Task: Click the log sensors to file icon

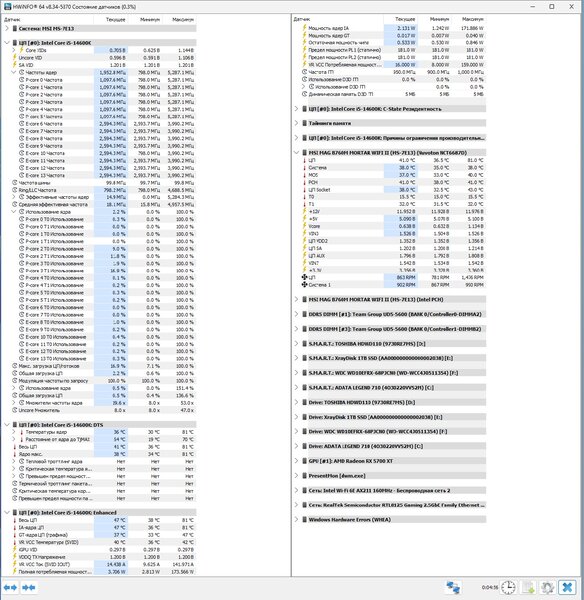Action: [x=529, y=587]
